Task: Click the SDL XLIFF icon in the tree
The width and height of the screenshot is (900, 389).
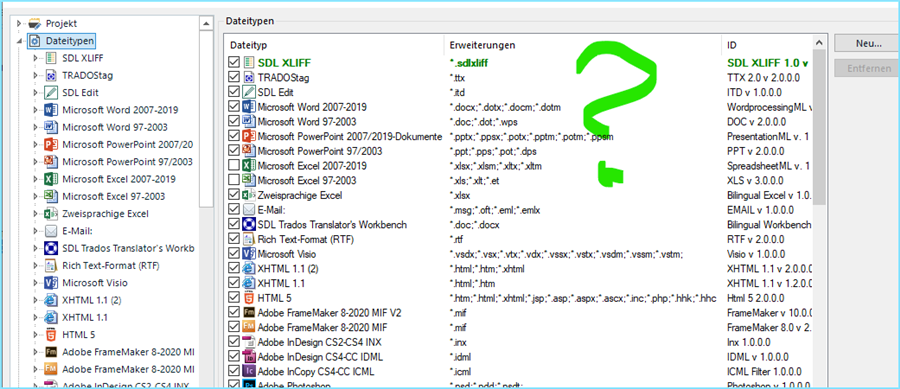Action: [x=51, y=58]
